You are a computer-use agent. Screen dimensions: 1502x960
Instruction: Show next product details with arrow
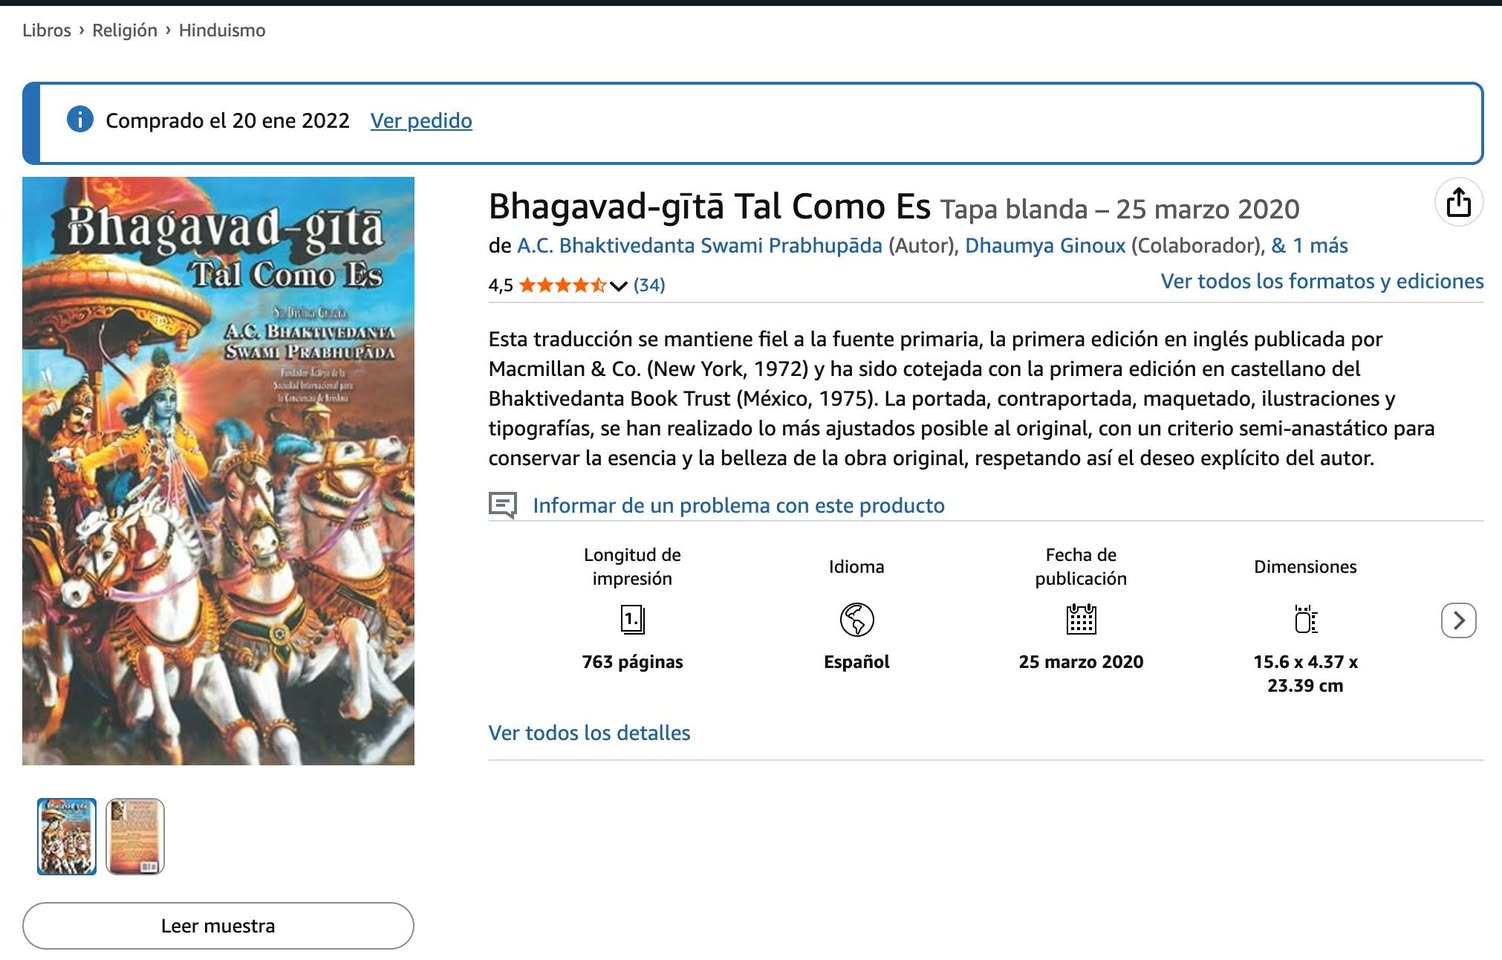[x=1458, y=620]
